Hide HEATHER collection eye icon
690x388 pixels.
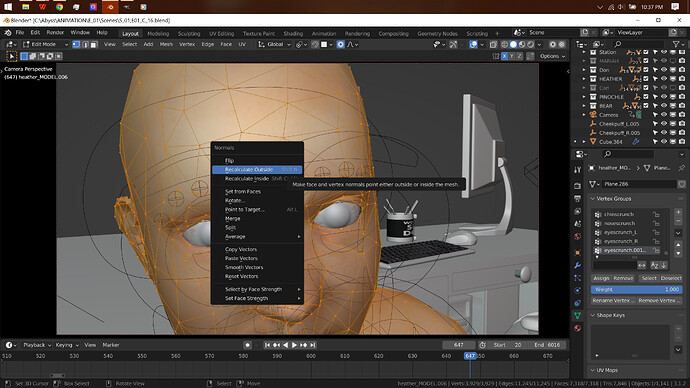click(x=664, y=79)
